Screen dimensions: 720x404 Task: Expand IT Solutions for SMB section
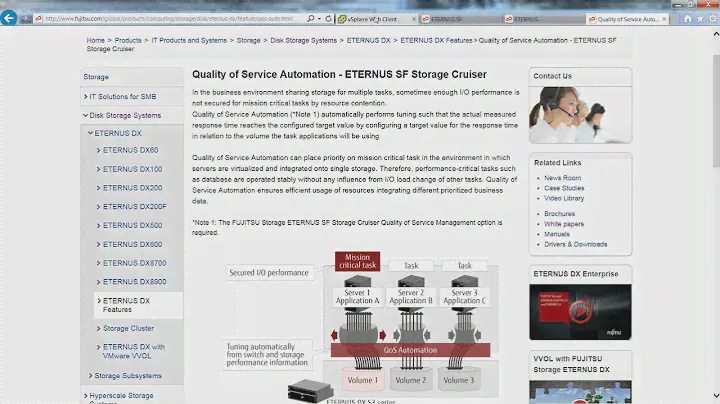coord(122,96)
